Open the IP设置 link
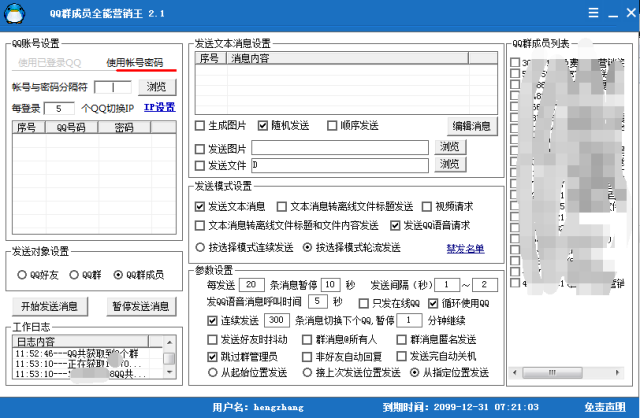The height and width of the screenshot is (418, 640). click(x=159, y=107)
